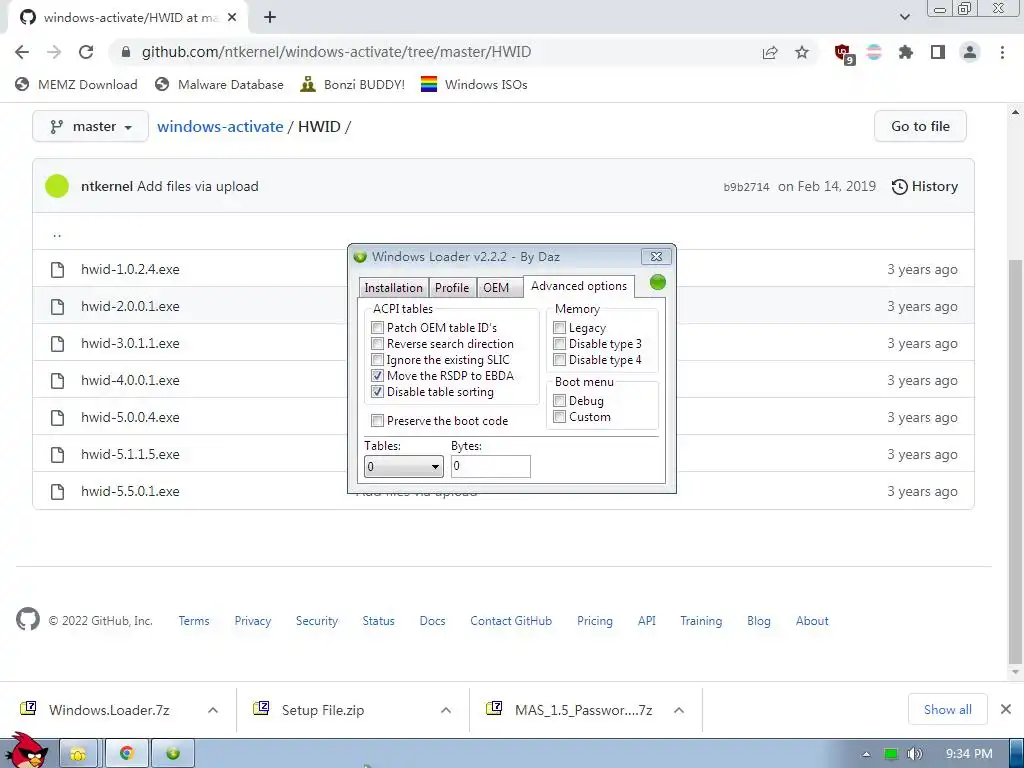Image resolution: width=1024 pixels, height=768 pixels.
Task: Open the Windows ISOs bookmark
Action: click(474, 84)
